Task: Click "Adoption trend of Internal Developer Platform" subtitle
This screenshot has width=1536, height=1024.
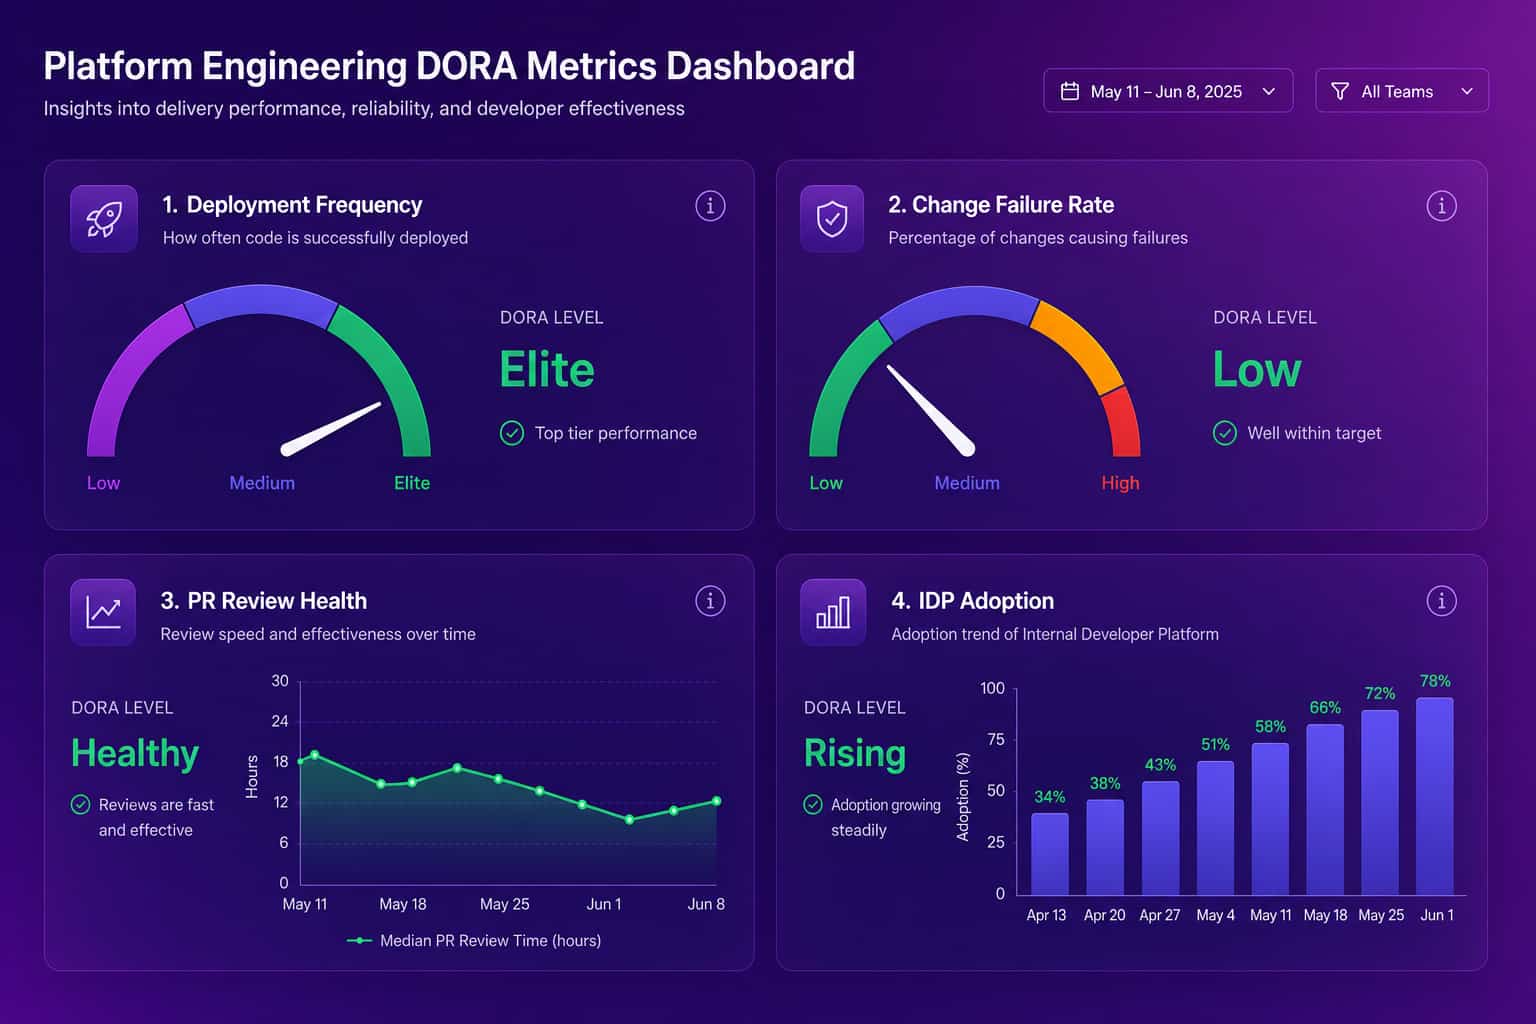Action: [1055, 634]
